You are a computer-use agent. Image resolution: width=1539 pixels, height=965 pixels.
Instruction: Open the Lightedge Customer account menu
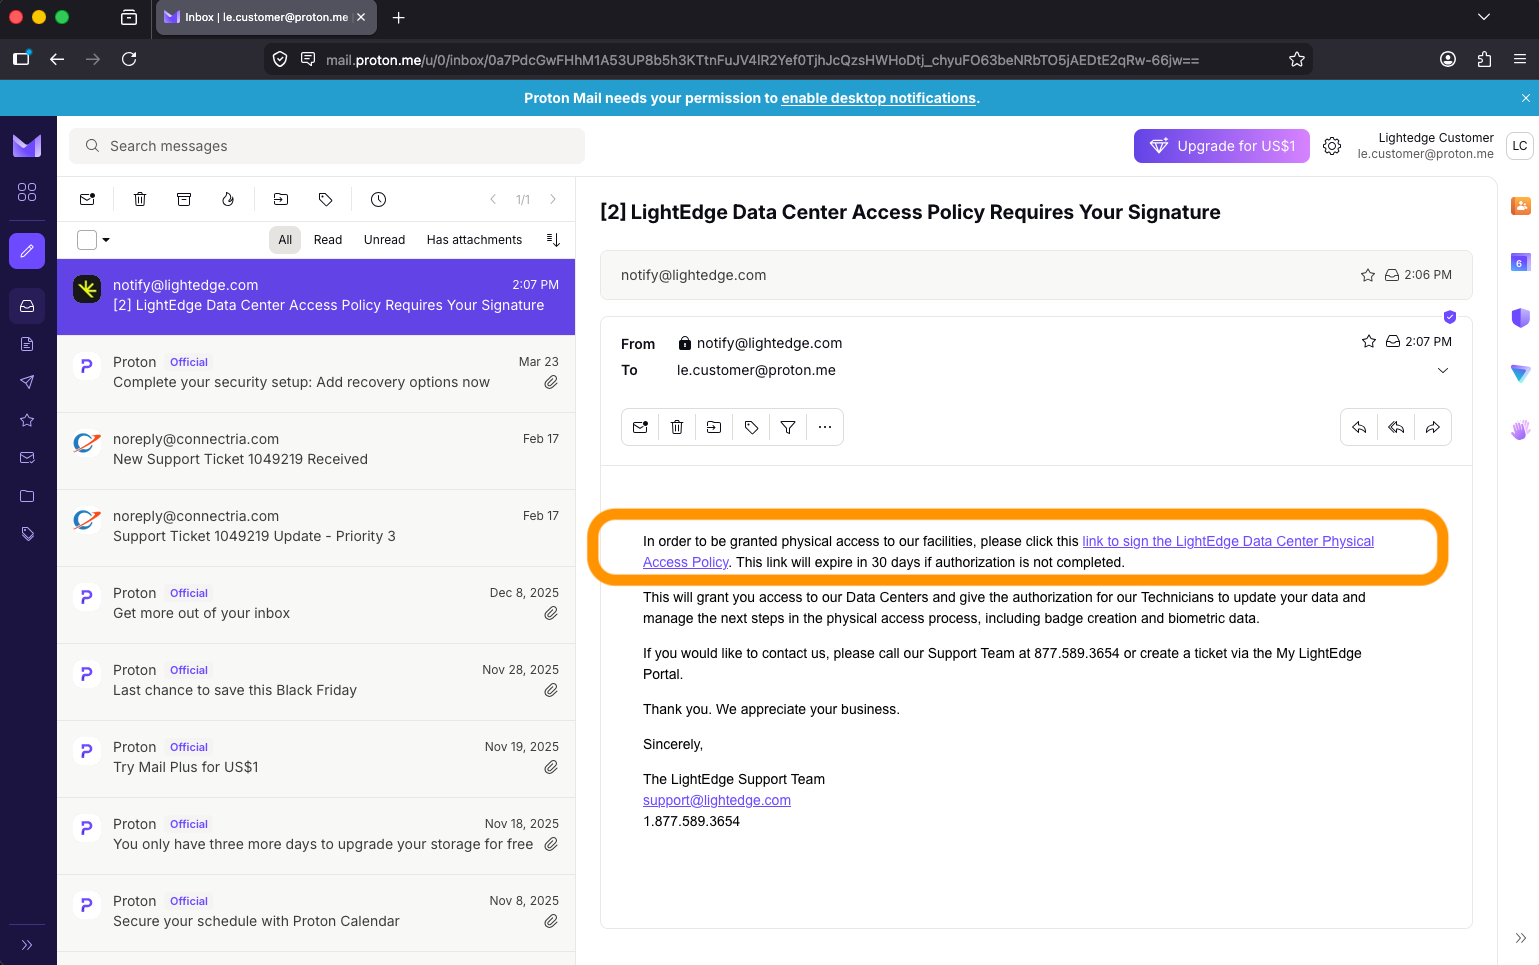click(x=1444, y=146)
